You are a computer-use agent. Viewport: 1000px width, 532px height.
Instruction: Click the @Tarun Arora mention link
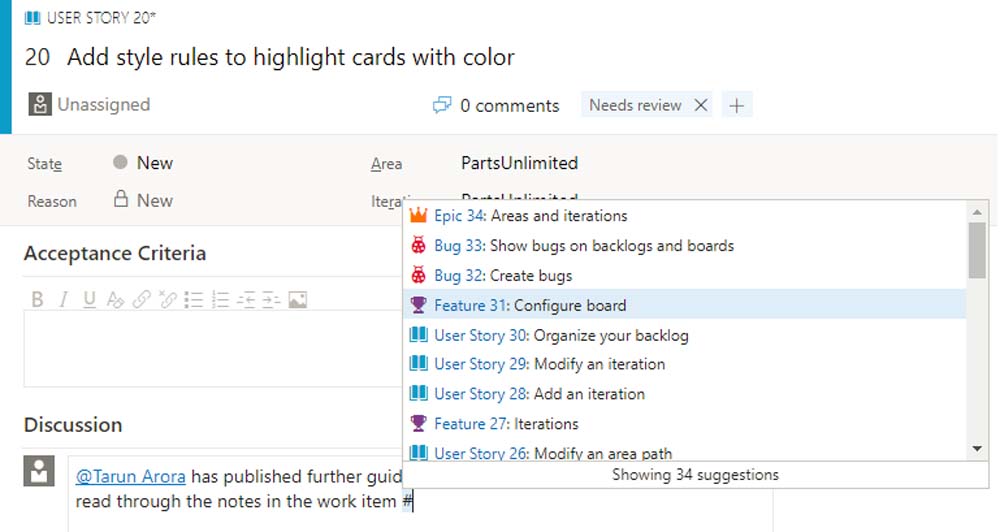pos(131,476)
